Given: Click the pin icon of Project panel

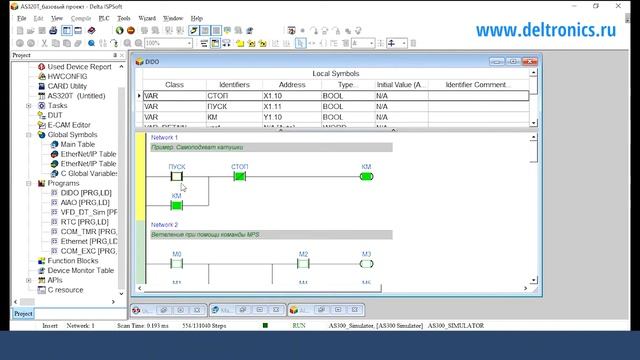Looking at the screenshot, I should coord(115,55).
